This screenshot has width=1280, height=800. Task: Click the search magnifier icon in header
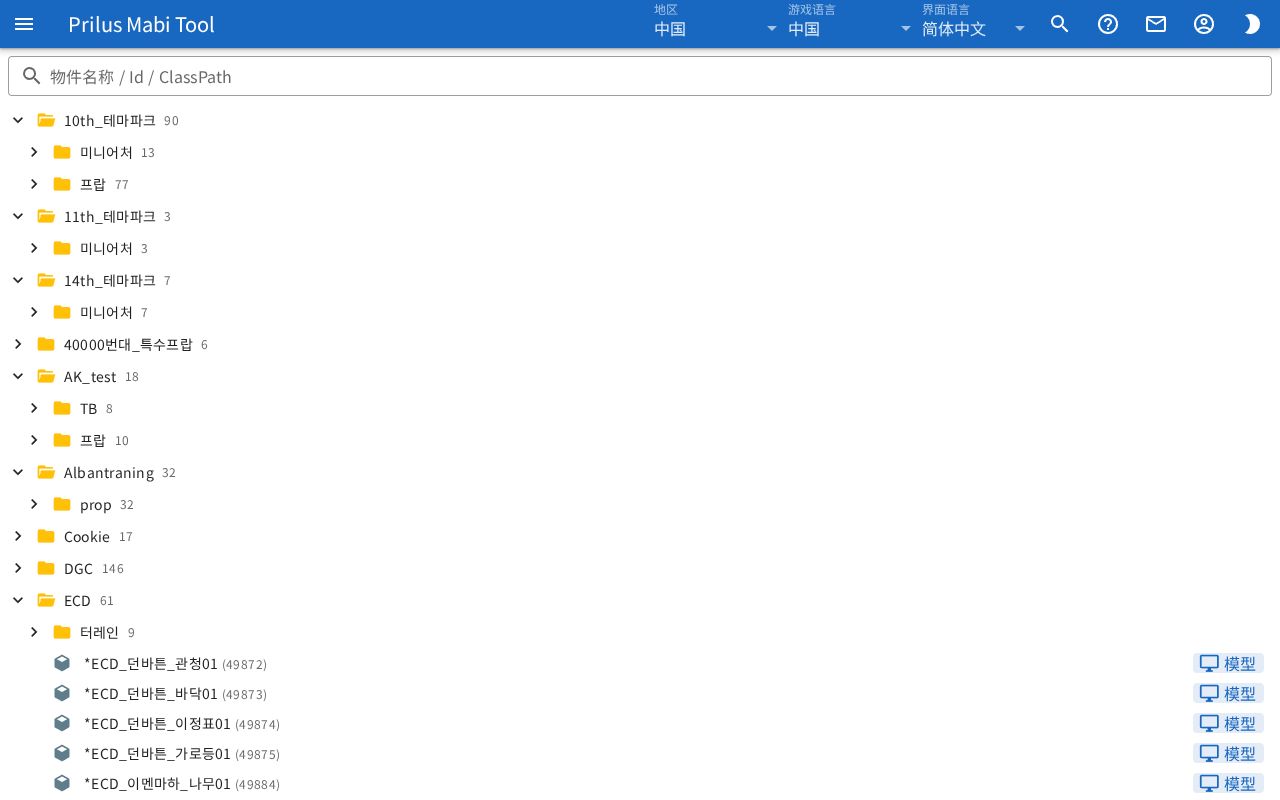(x=1060, y=24)
